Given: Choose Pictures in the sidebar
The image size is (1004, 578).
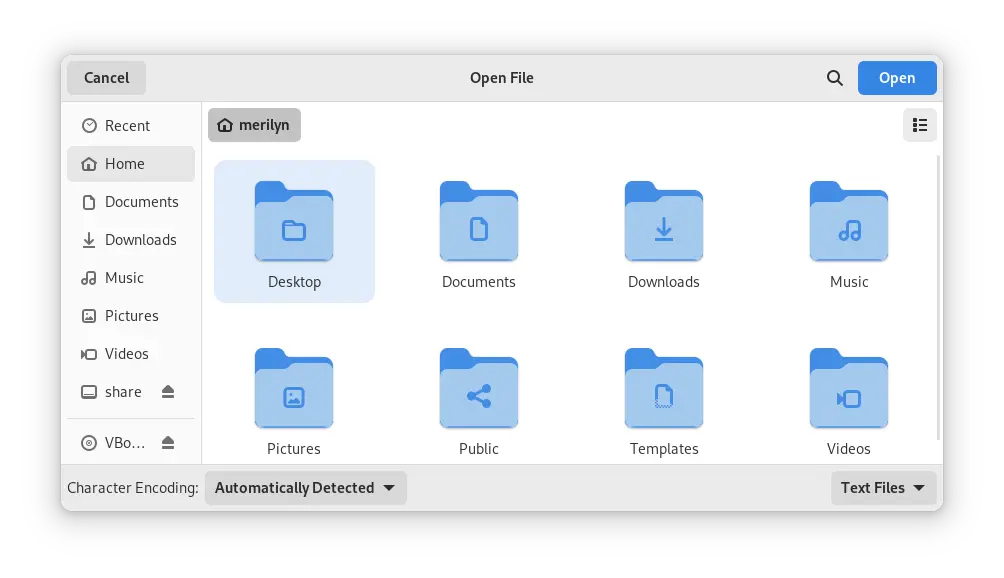Looking at the screenshot, I should pos(131,316).
